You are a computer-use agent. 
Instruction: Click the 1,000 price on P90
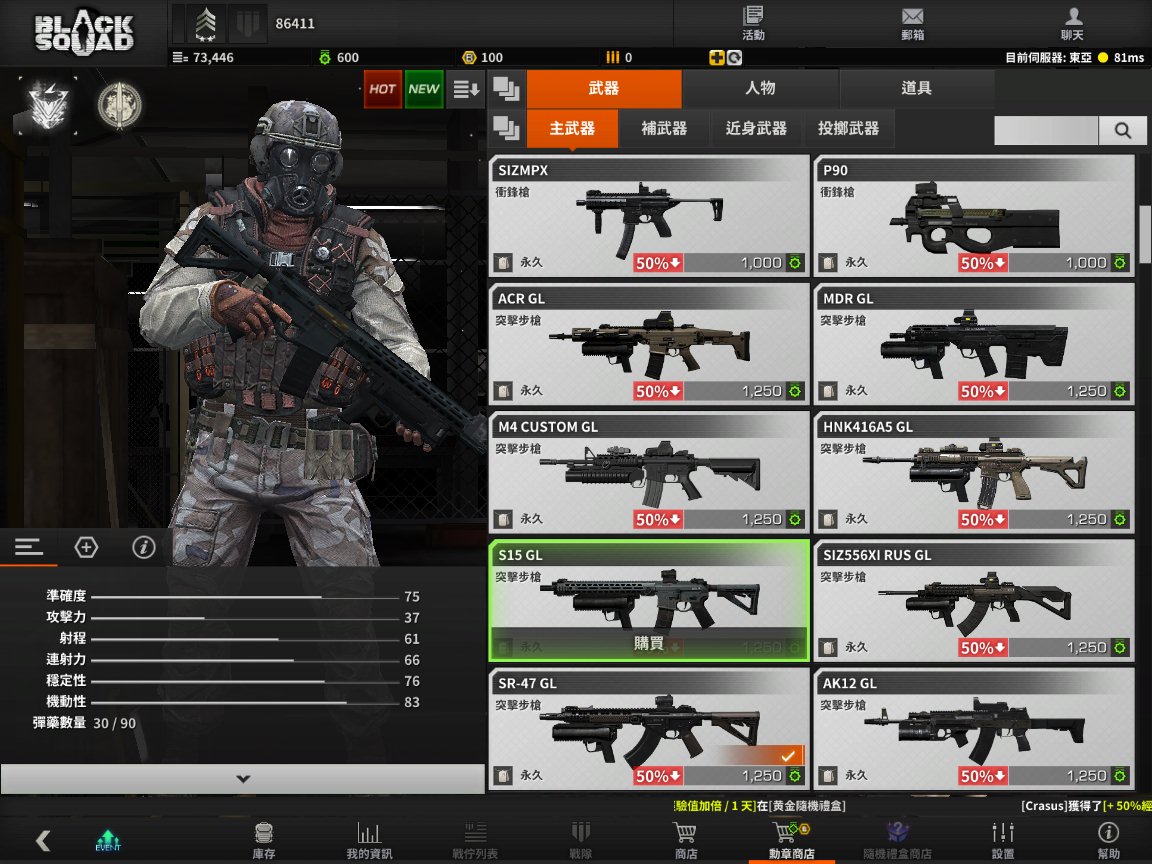[x=1086, y=263]
